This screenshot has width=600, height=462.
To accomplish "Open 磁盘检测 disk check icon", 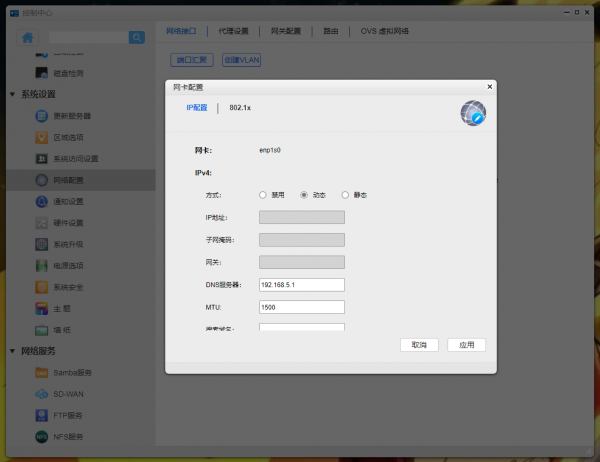I will (x=41, y=73).
